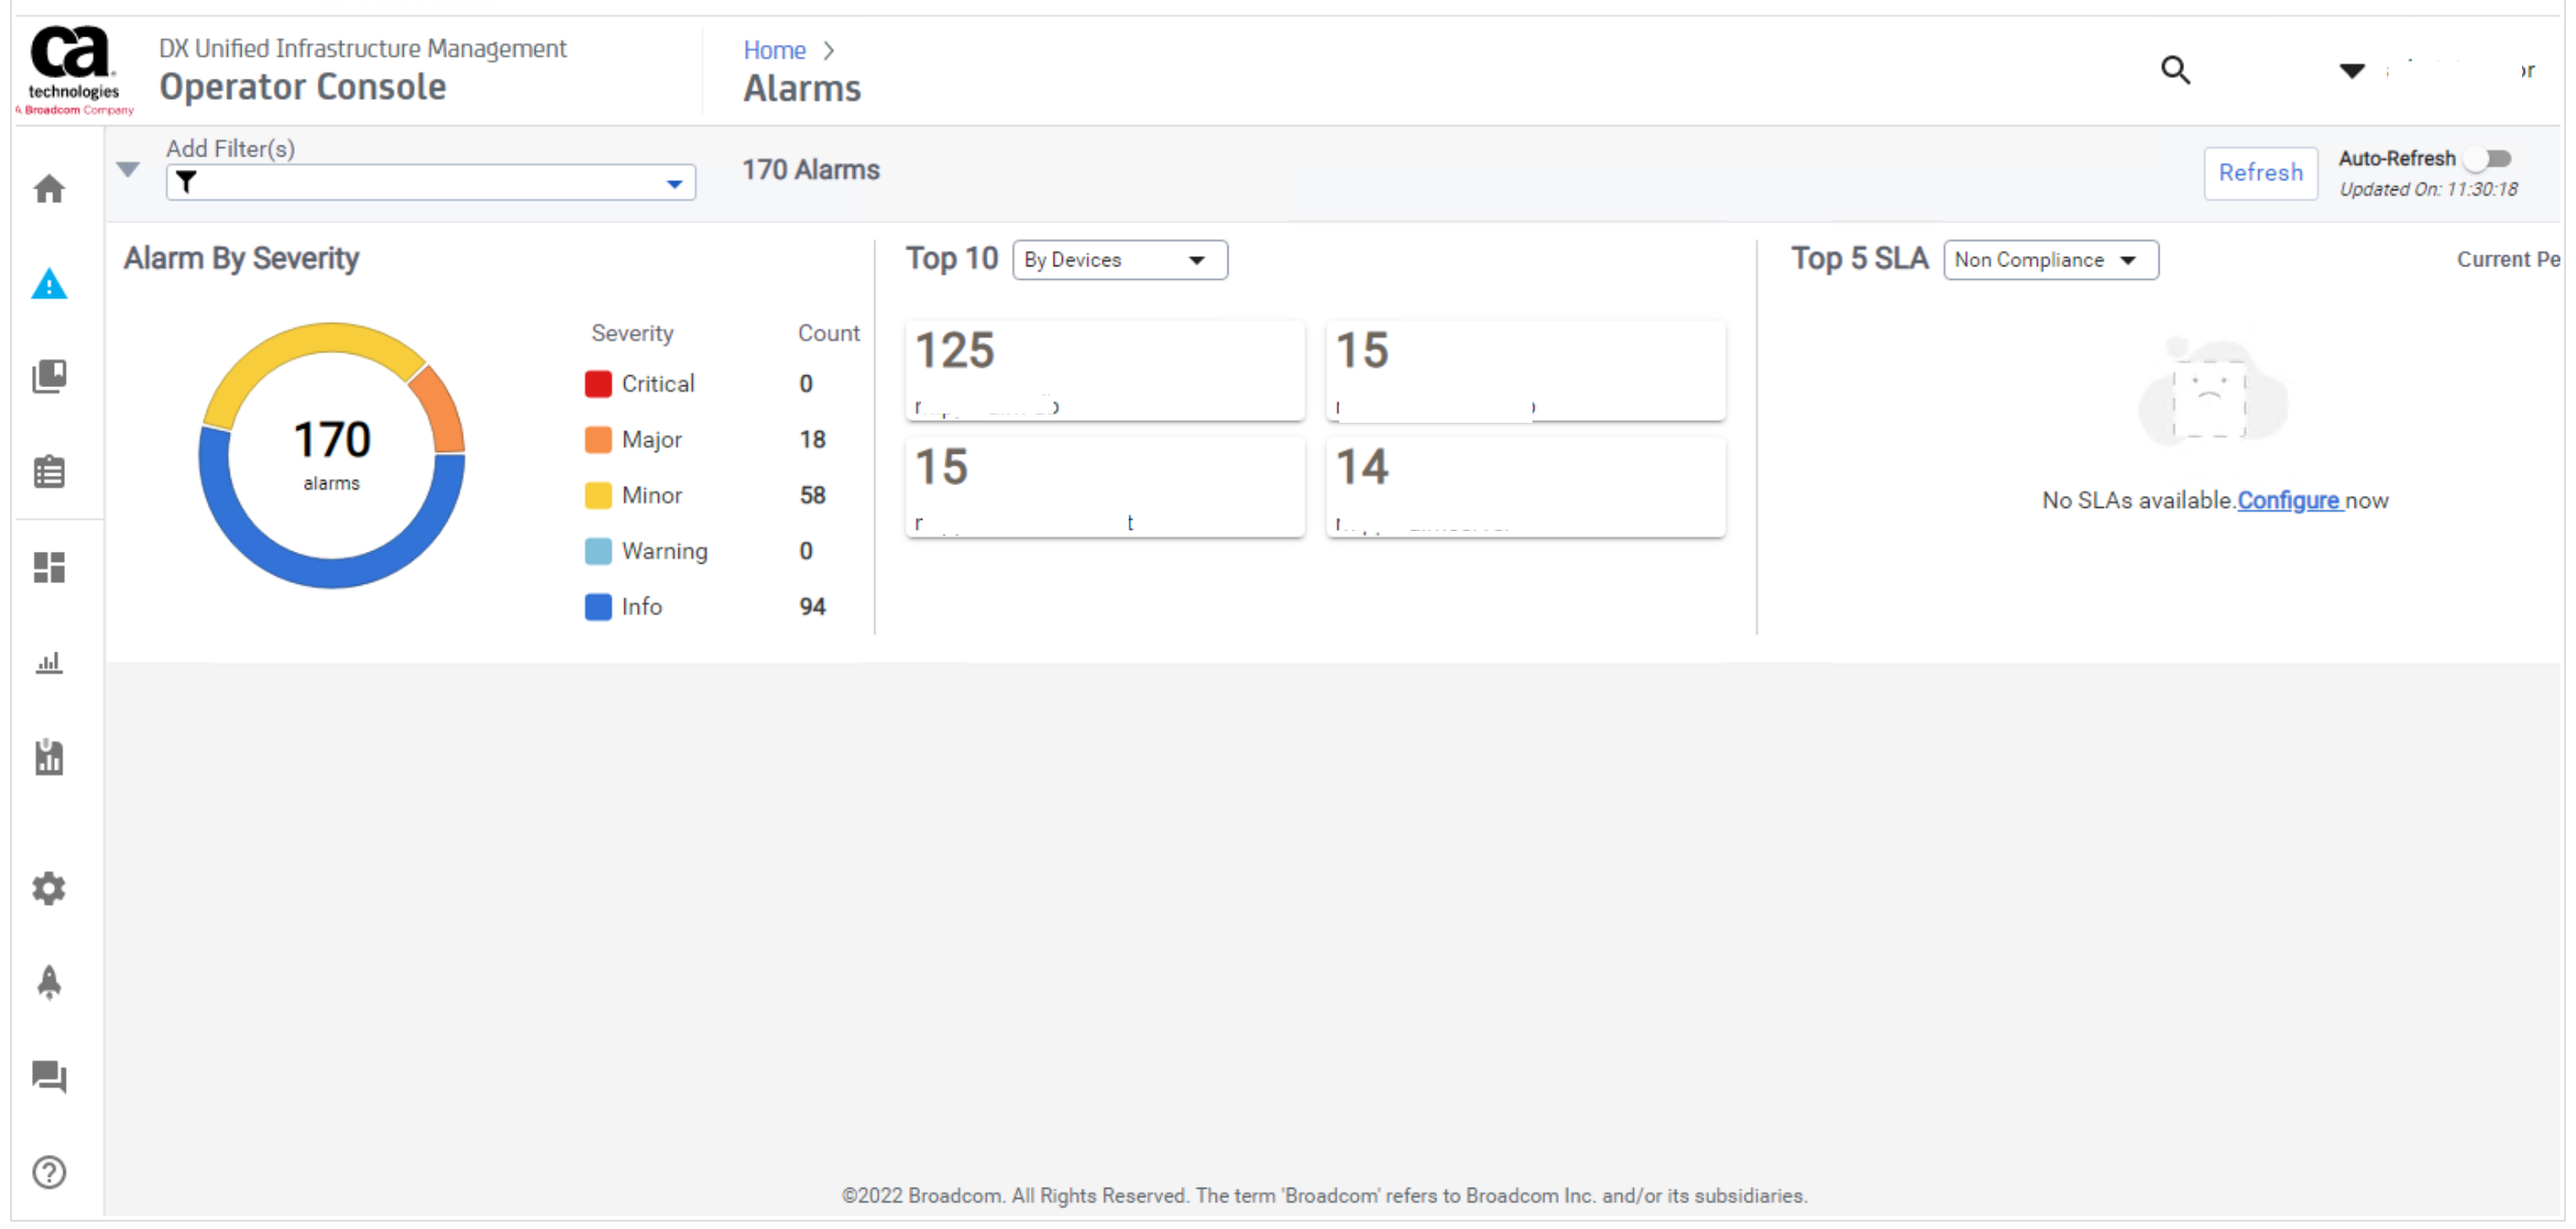Screen dimensions: 2576x1229
Task: Click the Home icon in sidebar
Action: 49,189
